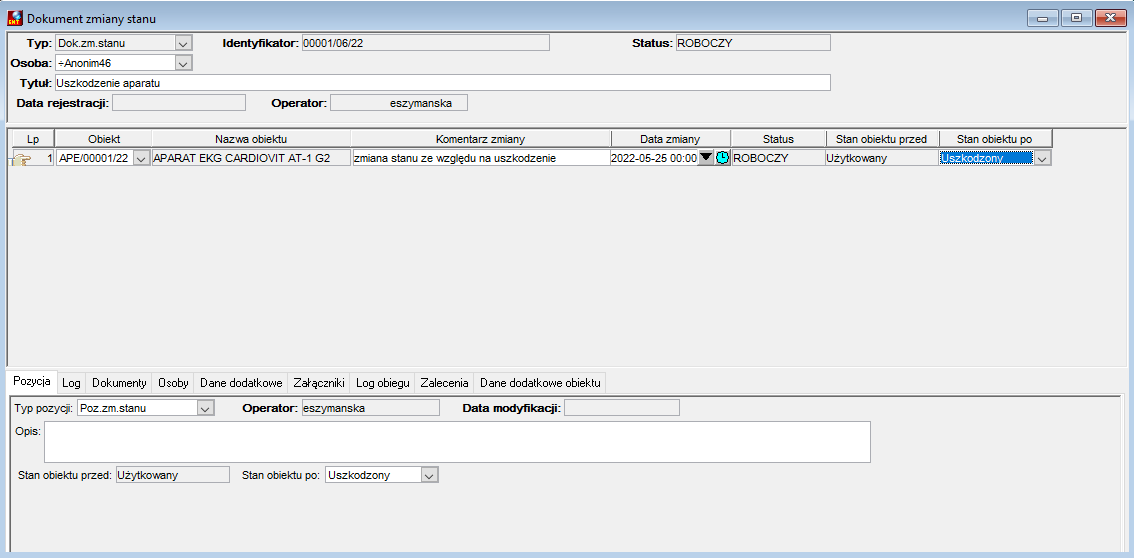Select the Załączniki tab

[320, 382]
